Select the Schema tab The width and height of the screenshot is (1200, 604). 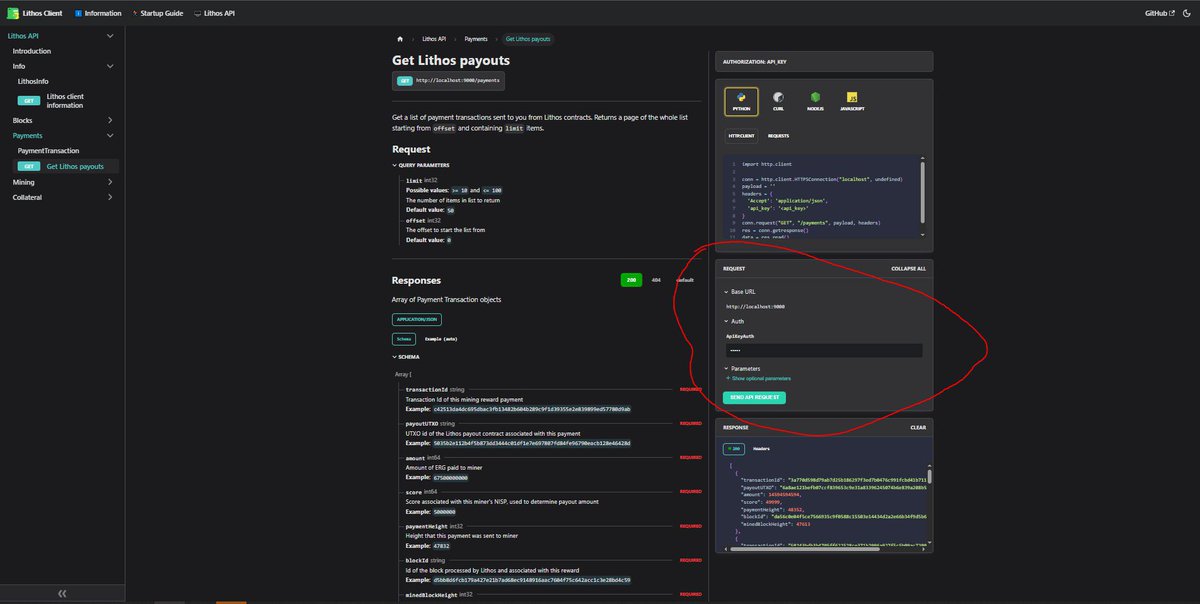(402, 339)
